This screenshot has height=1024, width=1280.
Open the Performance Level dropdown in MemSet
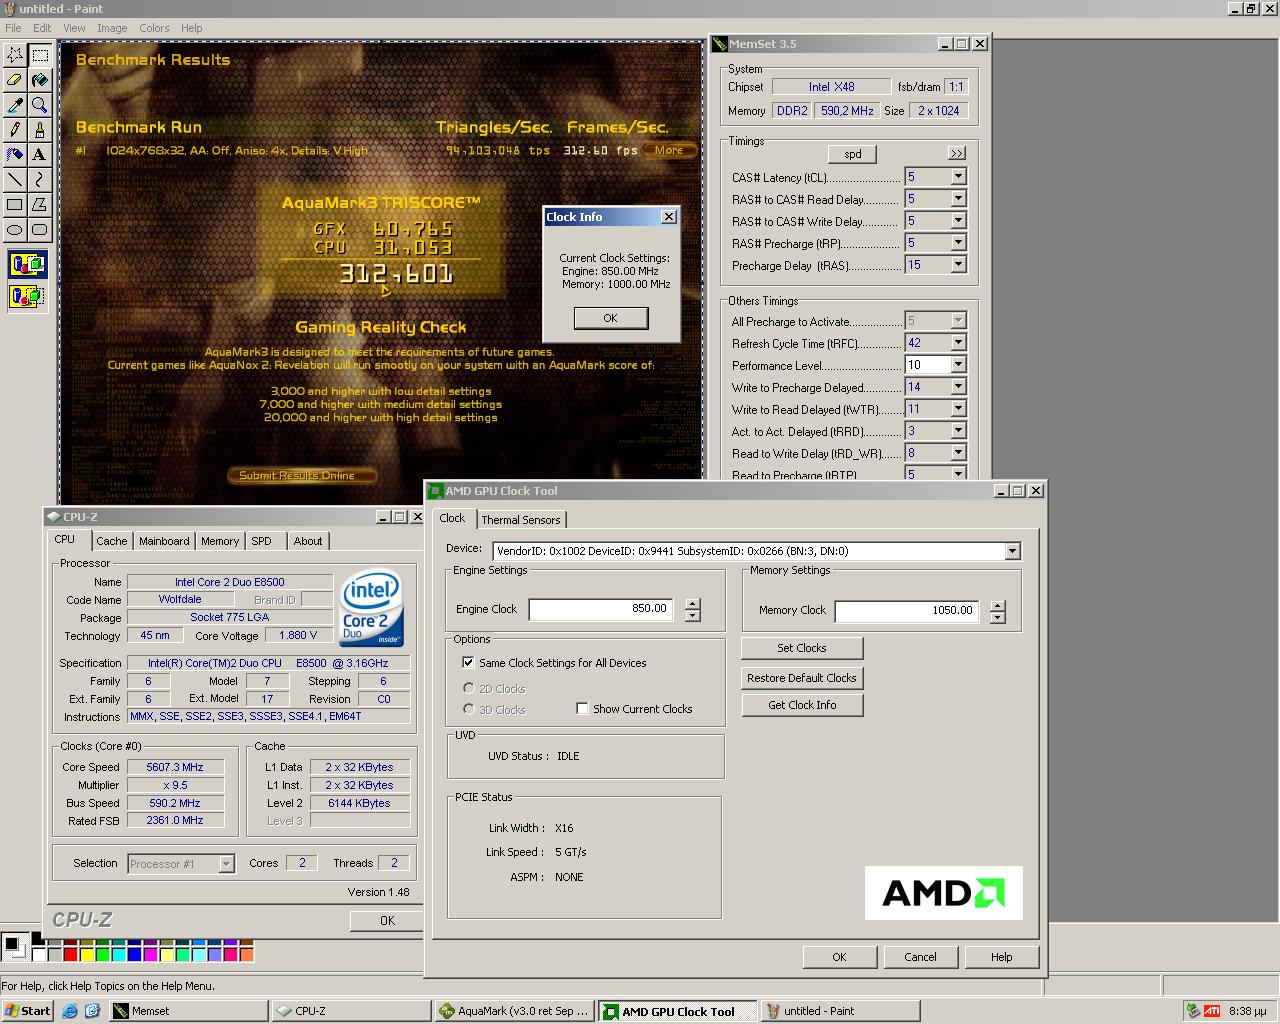(x=958, y=365)
